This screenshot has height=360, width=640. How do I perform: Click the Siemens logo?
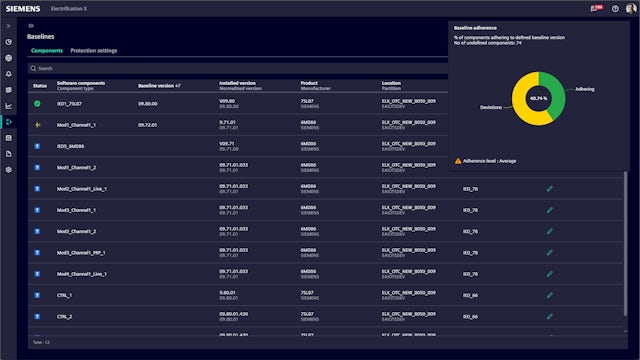coord(23,9)
